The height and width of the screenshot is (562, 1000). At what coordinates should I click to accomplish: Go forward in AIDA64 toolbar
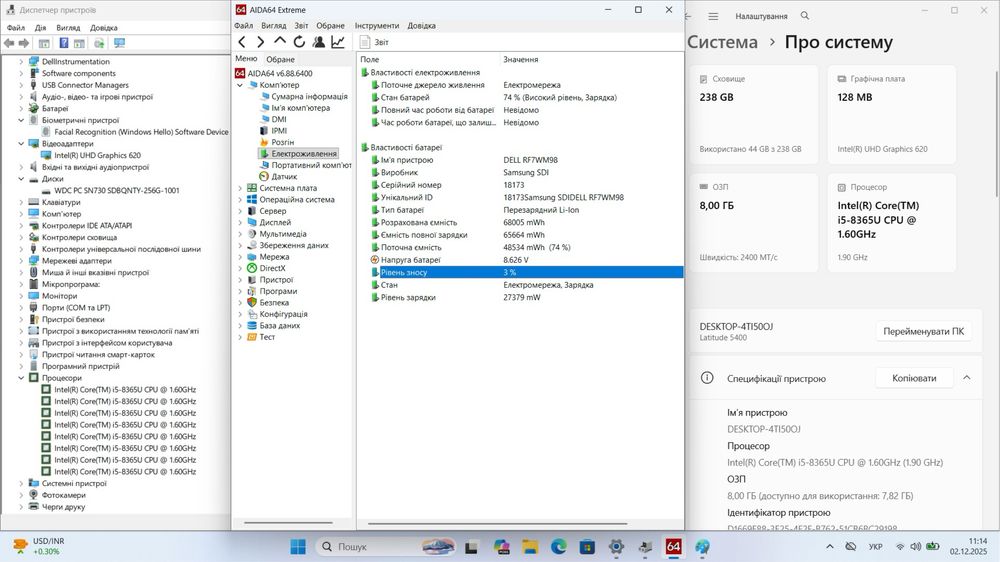[260, 42]
